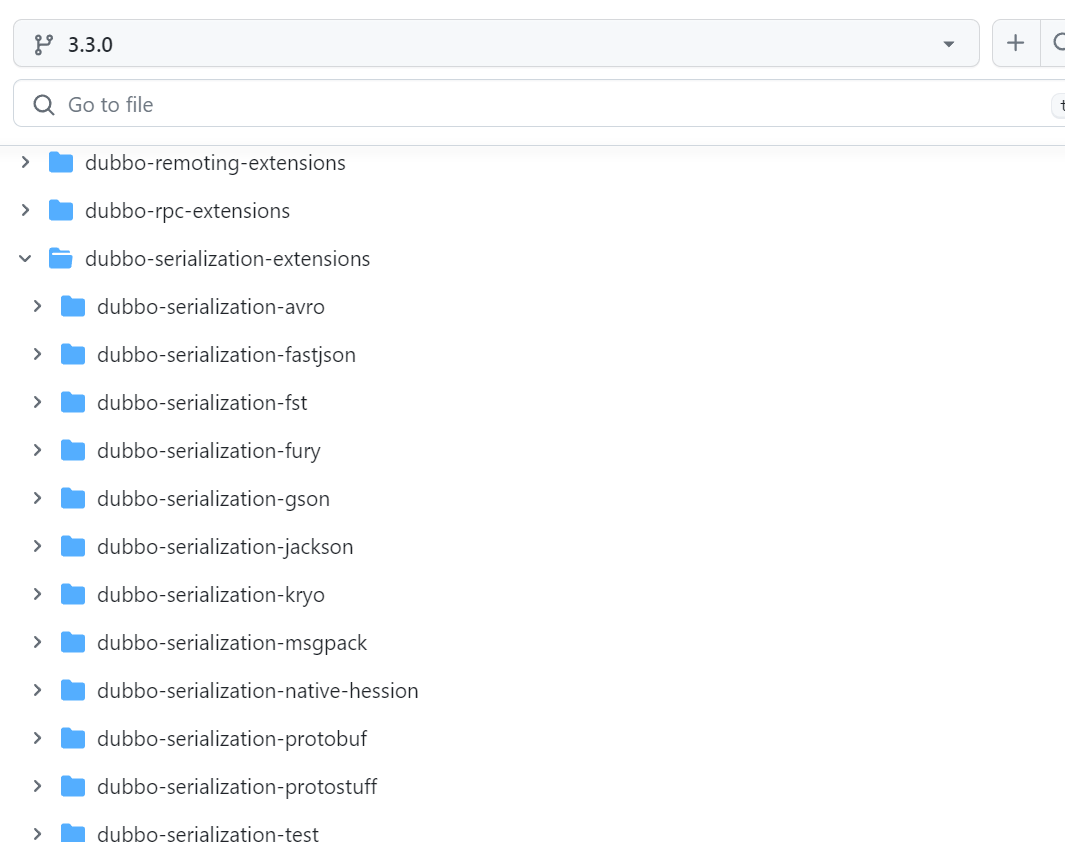Screen dimensions: 1065x842
Task: Expand the dubbo-serialization-native-hession chevron
Action: tap(38, 691)
